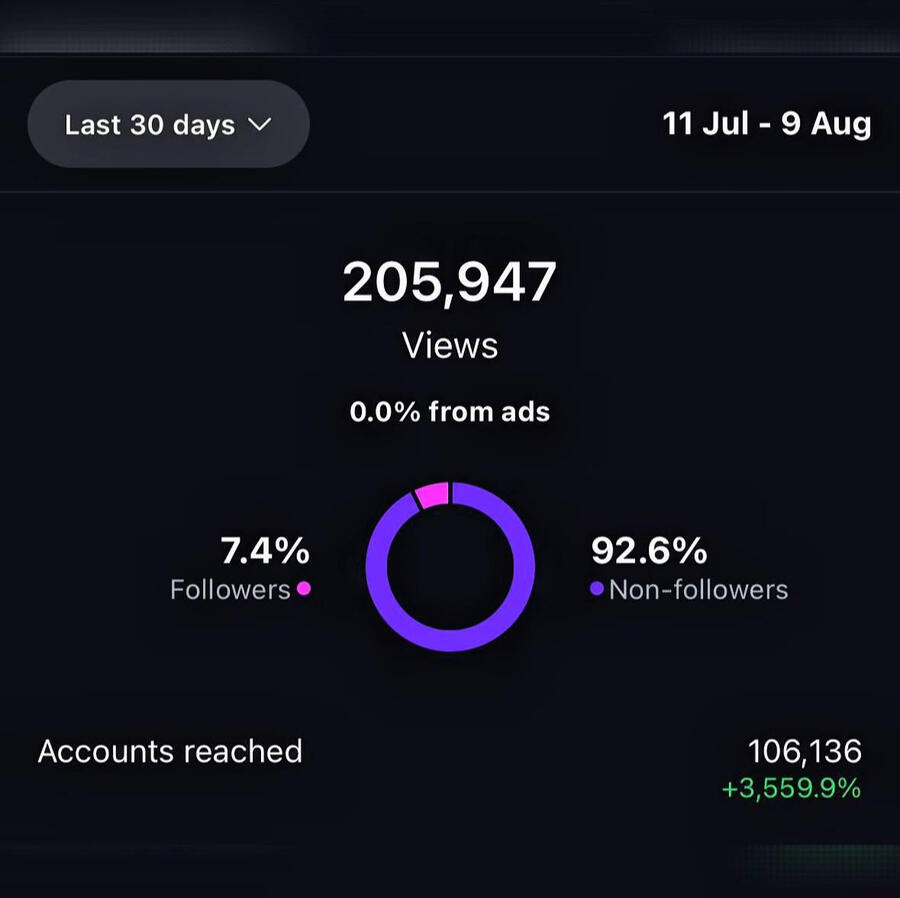Enable the ads metric by tapping its label

click(x=449, y=411)
